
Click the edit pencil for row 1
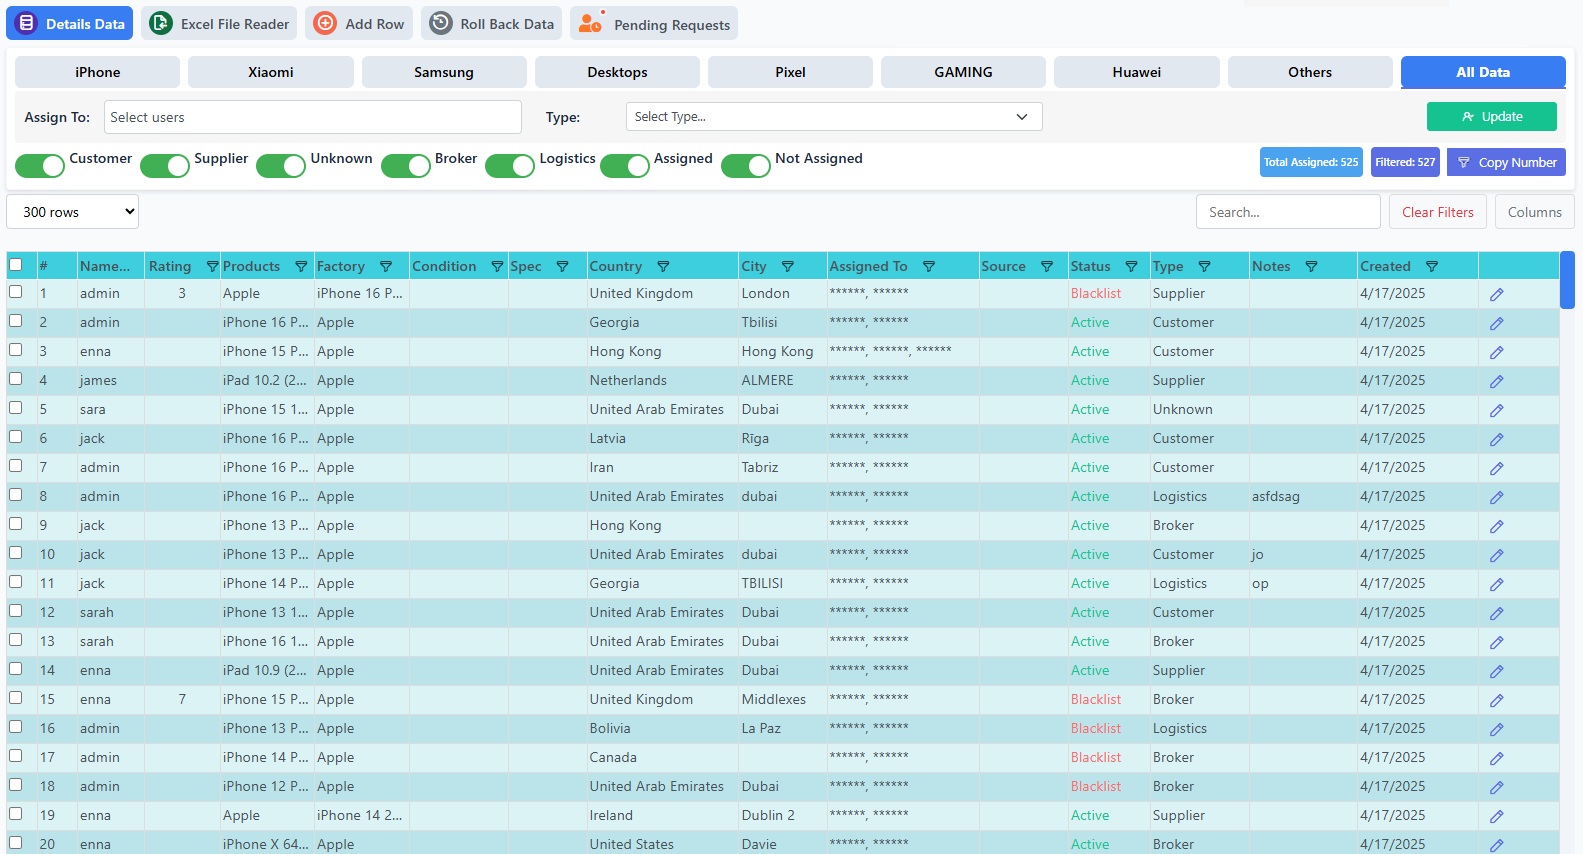point(1496,294)
